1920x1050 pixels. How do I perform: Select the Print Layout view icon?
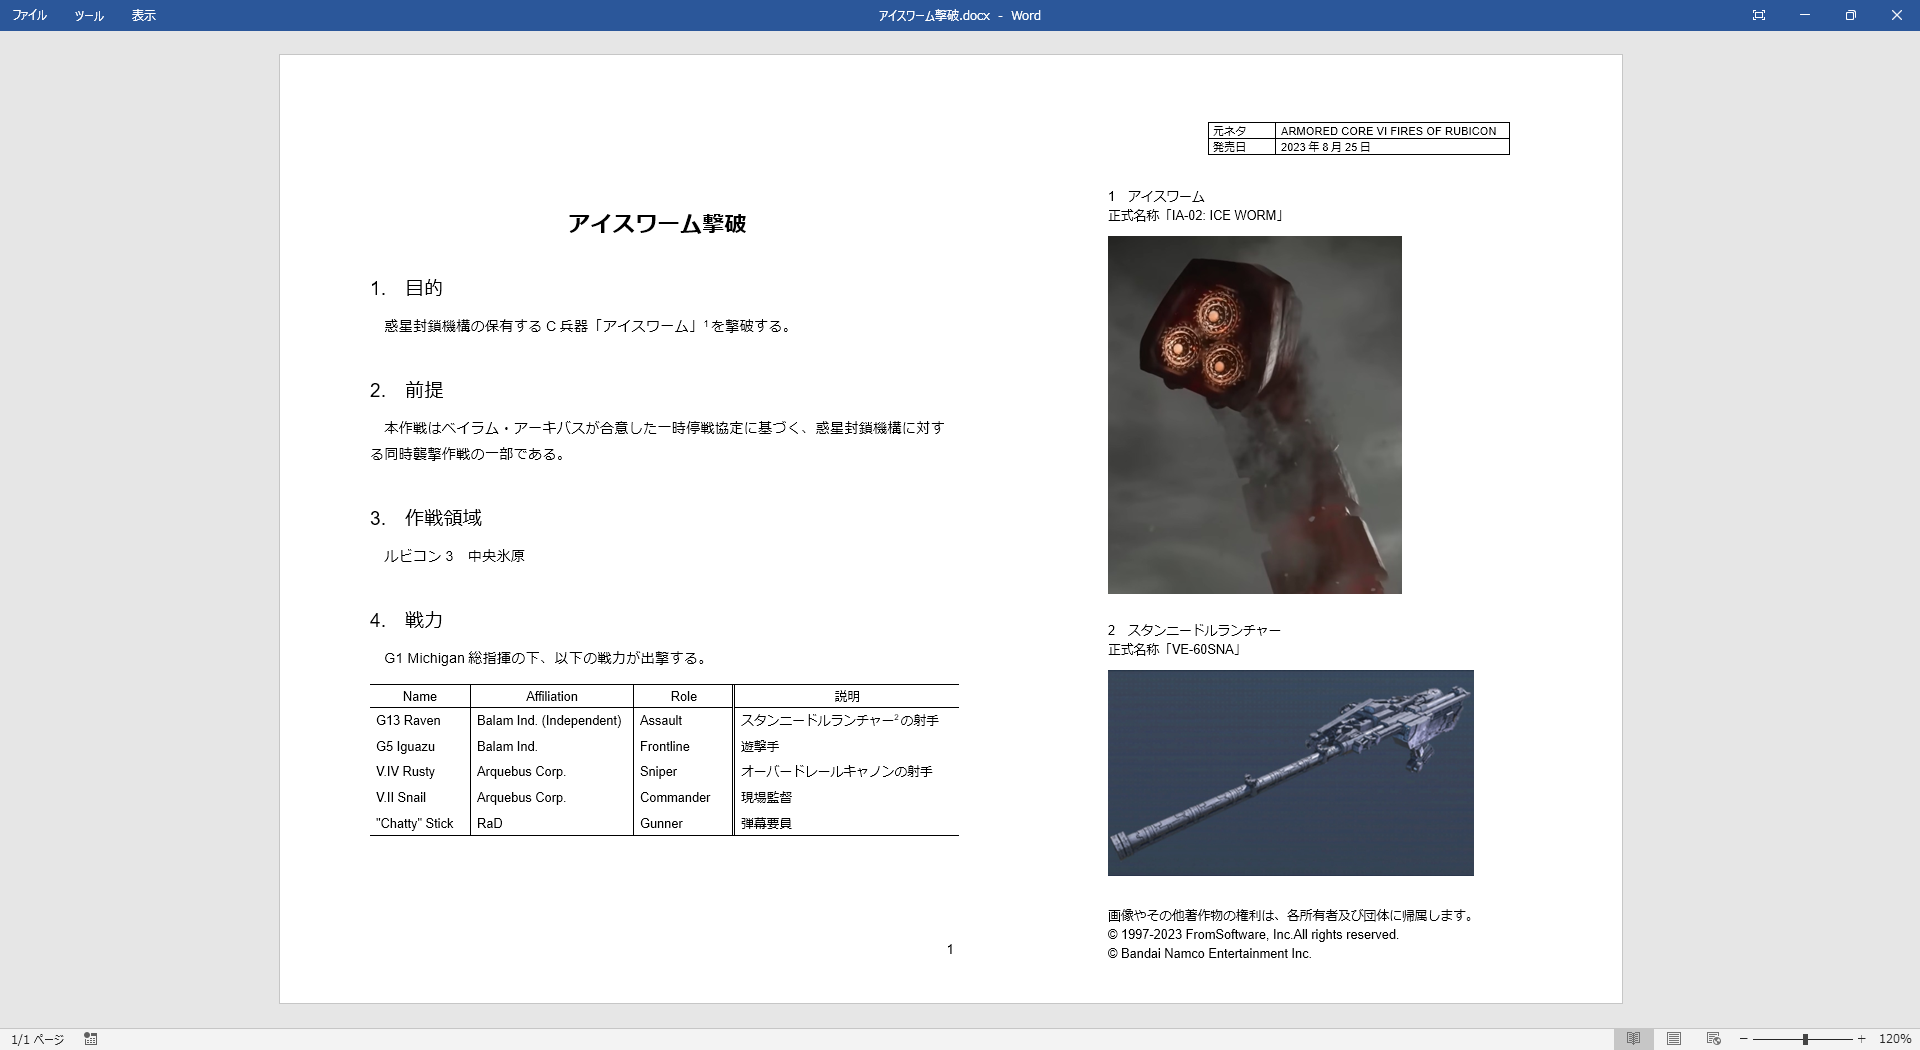[x=1675, y=1039]
